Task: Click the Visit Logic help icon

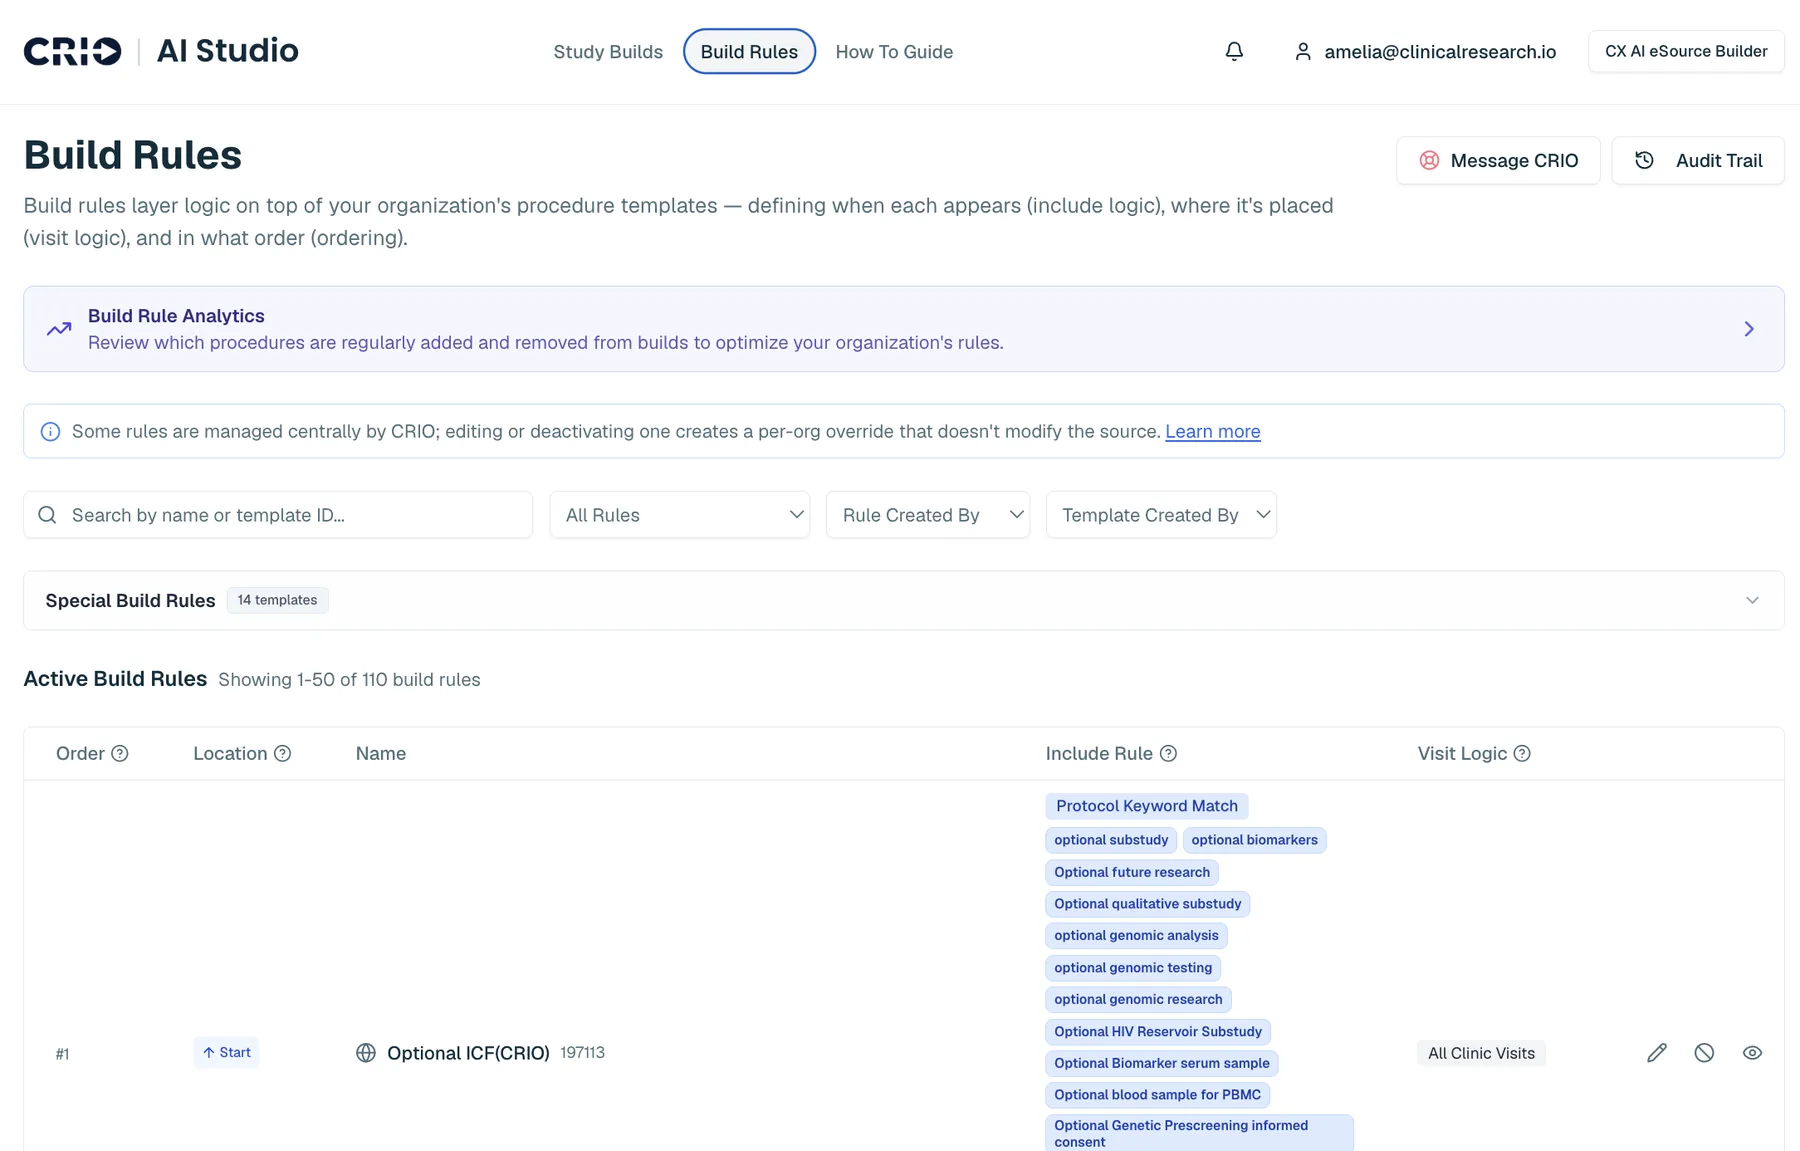Action: (x=1522, y=754)
